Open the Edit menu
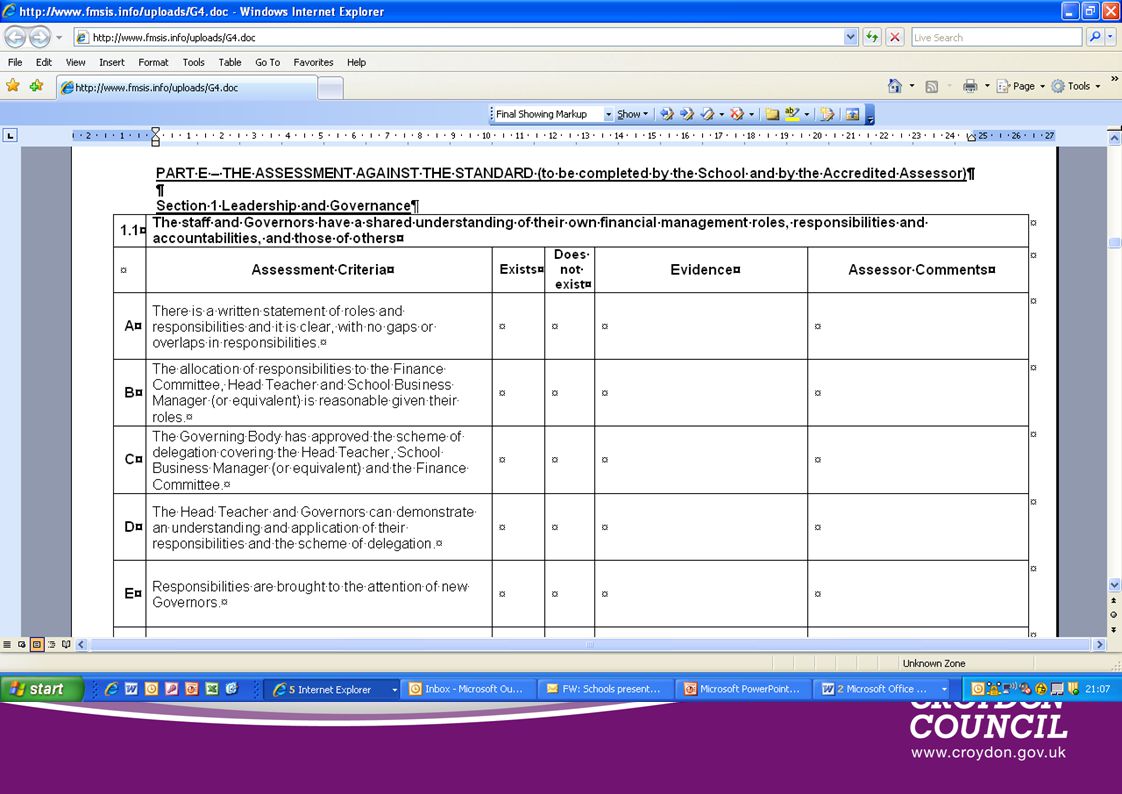This screenshot has width=1122, height=794. pyautogui.click(x=44, y=62)
